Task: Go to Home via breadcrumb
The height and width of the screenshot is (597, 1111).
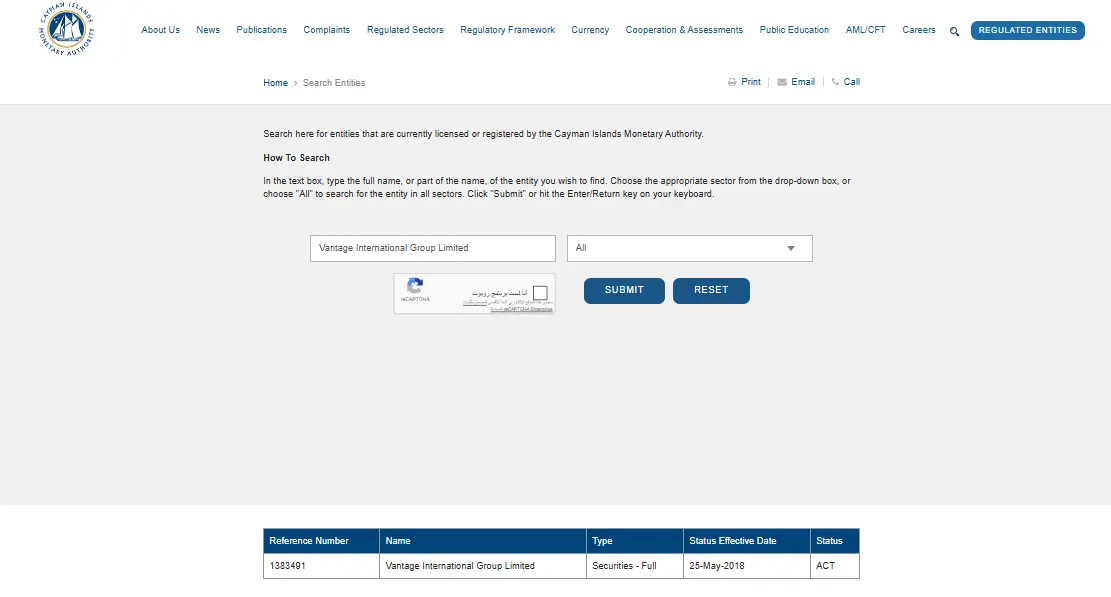Action: click(276, 83)
